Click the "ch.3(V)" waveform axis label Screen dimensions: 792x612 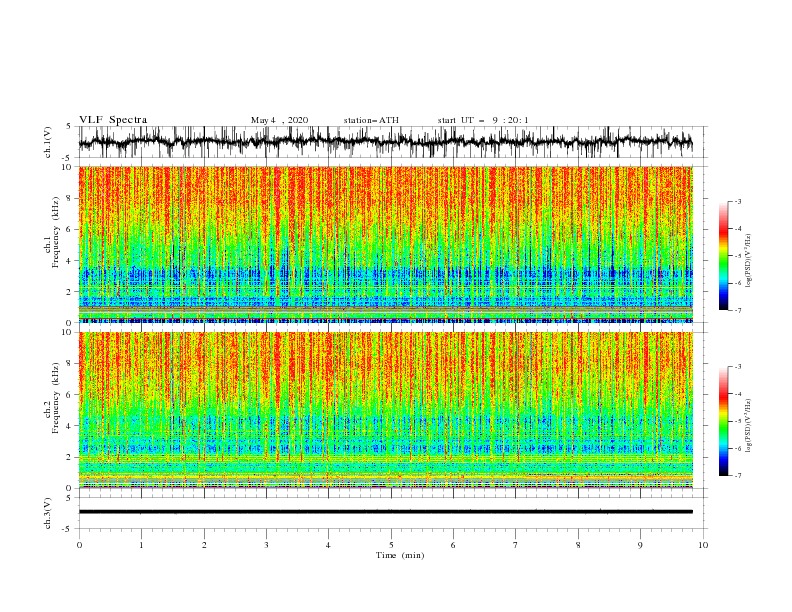point(48,513)
